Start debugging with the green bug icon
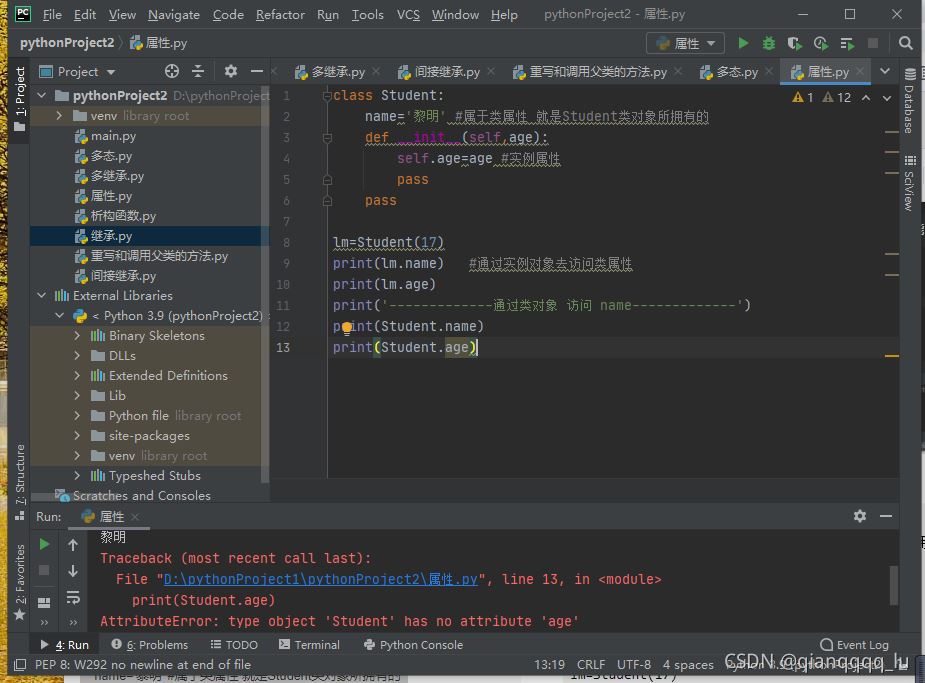This screenshot has height=683, width=925. [768, 43]
